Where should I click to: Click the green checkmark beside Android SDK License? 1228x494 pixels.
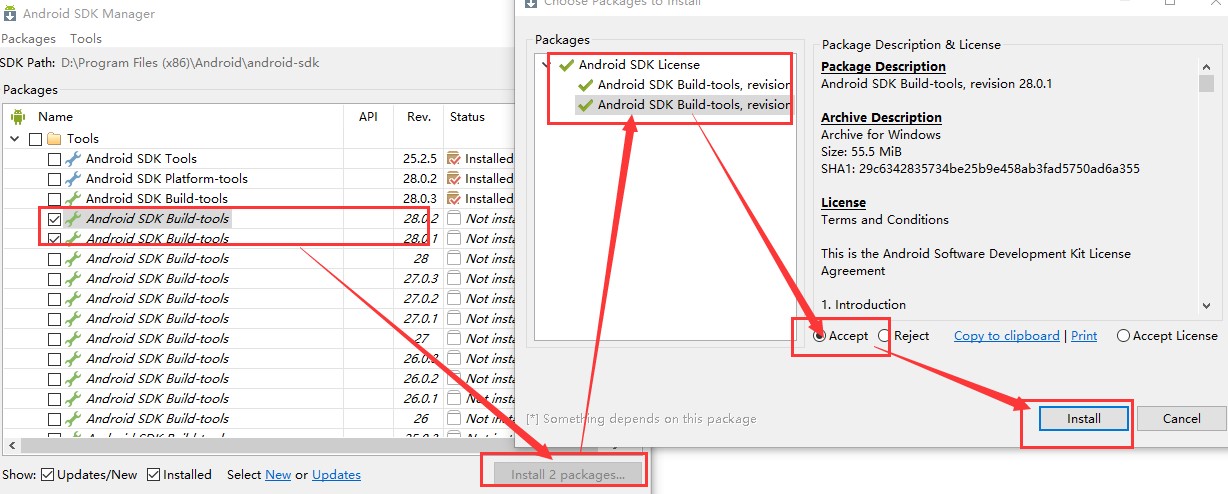click(566, 65)
